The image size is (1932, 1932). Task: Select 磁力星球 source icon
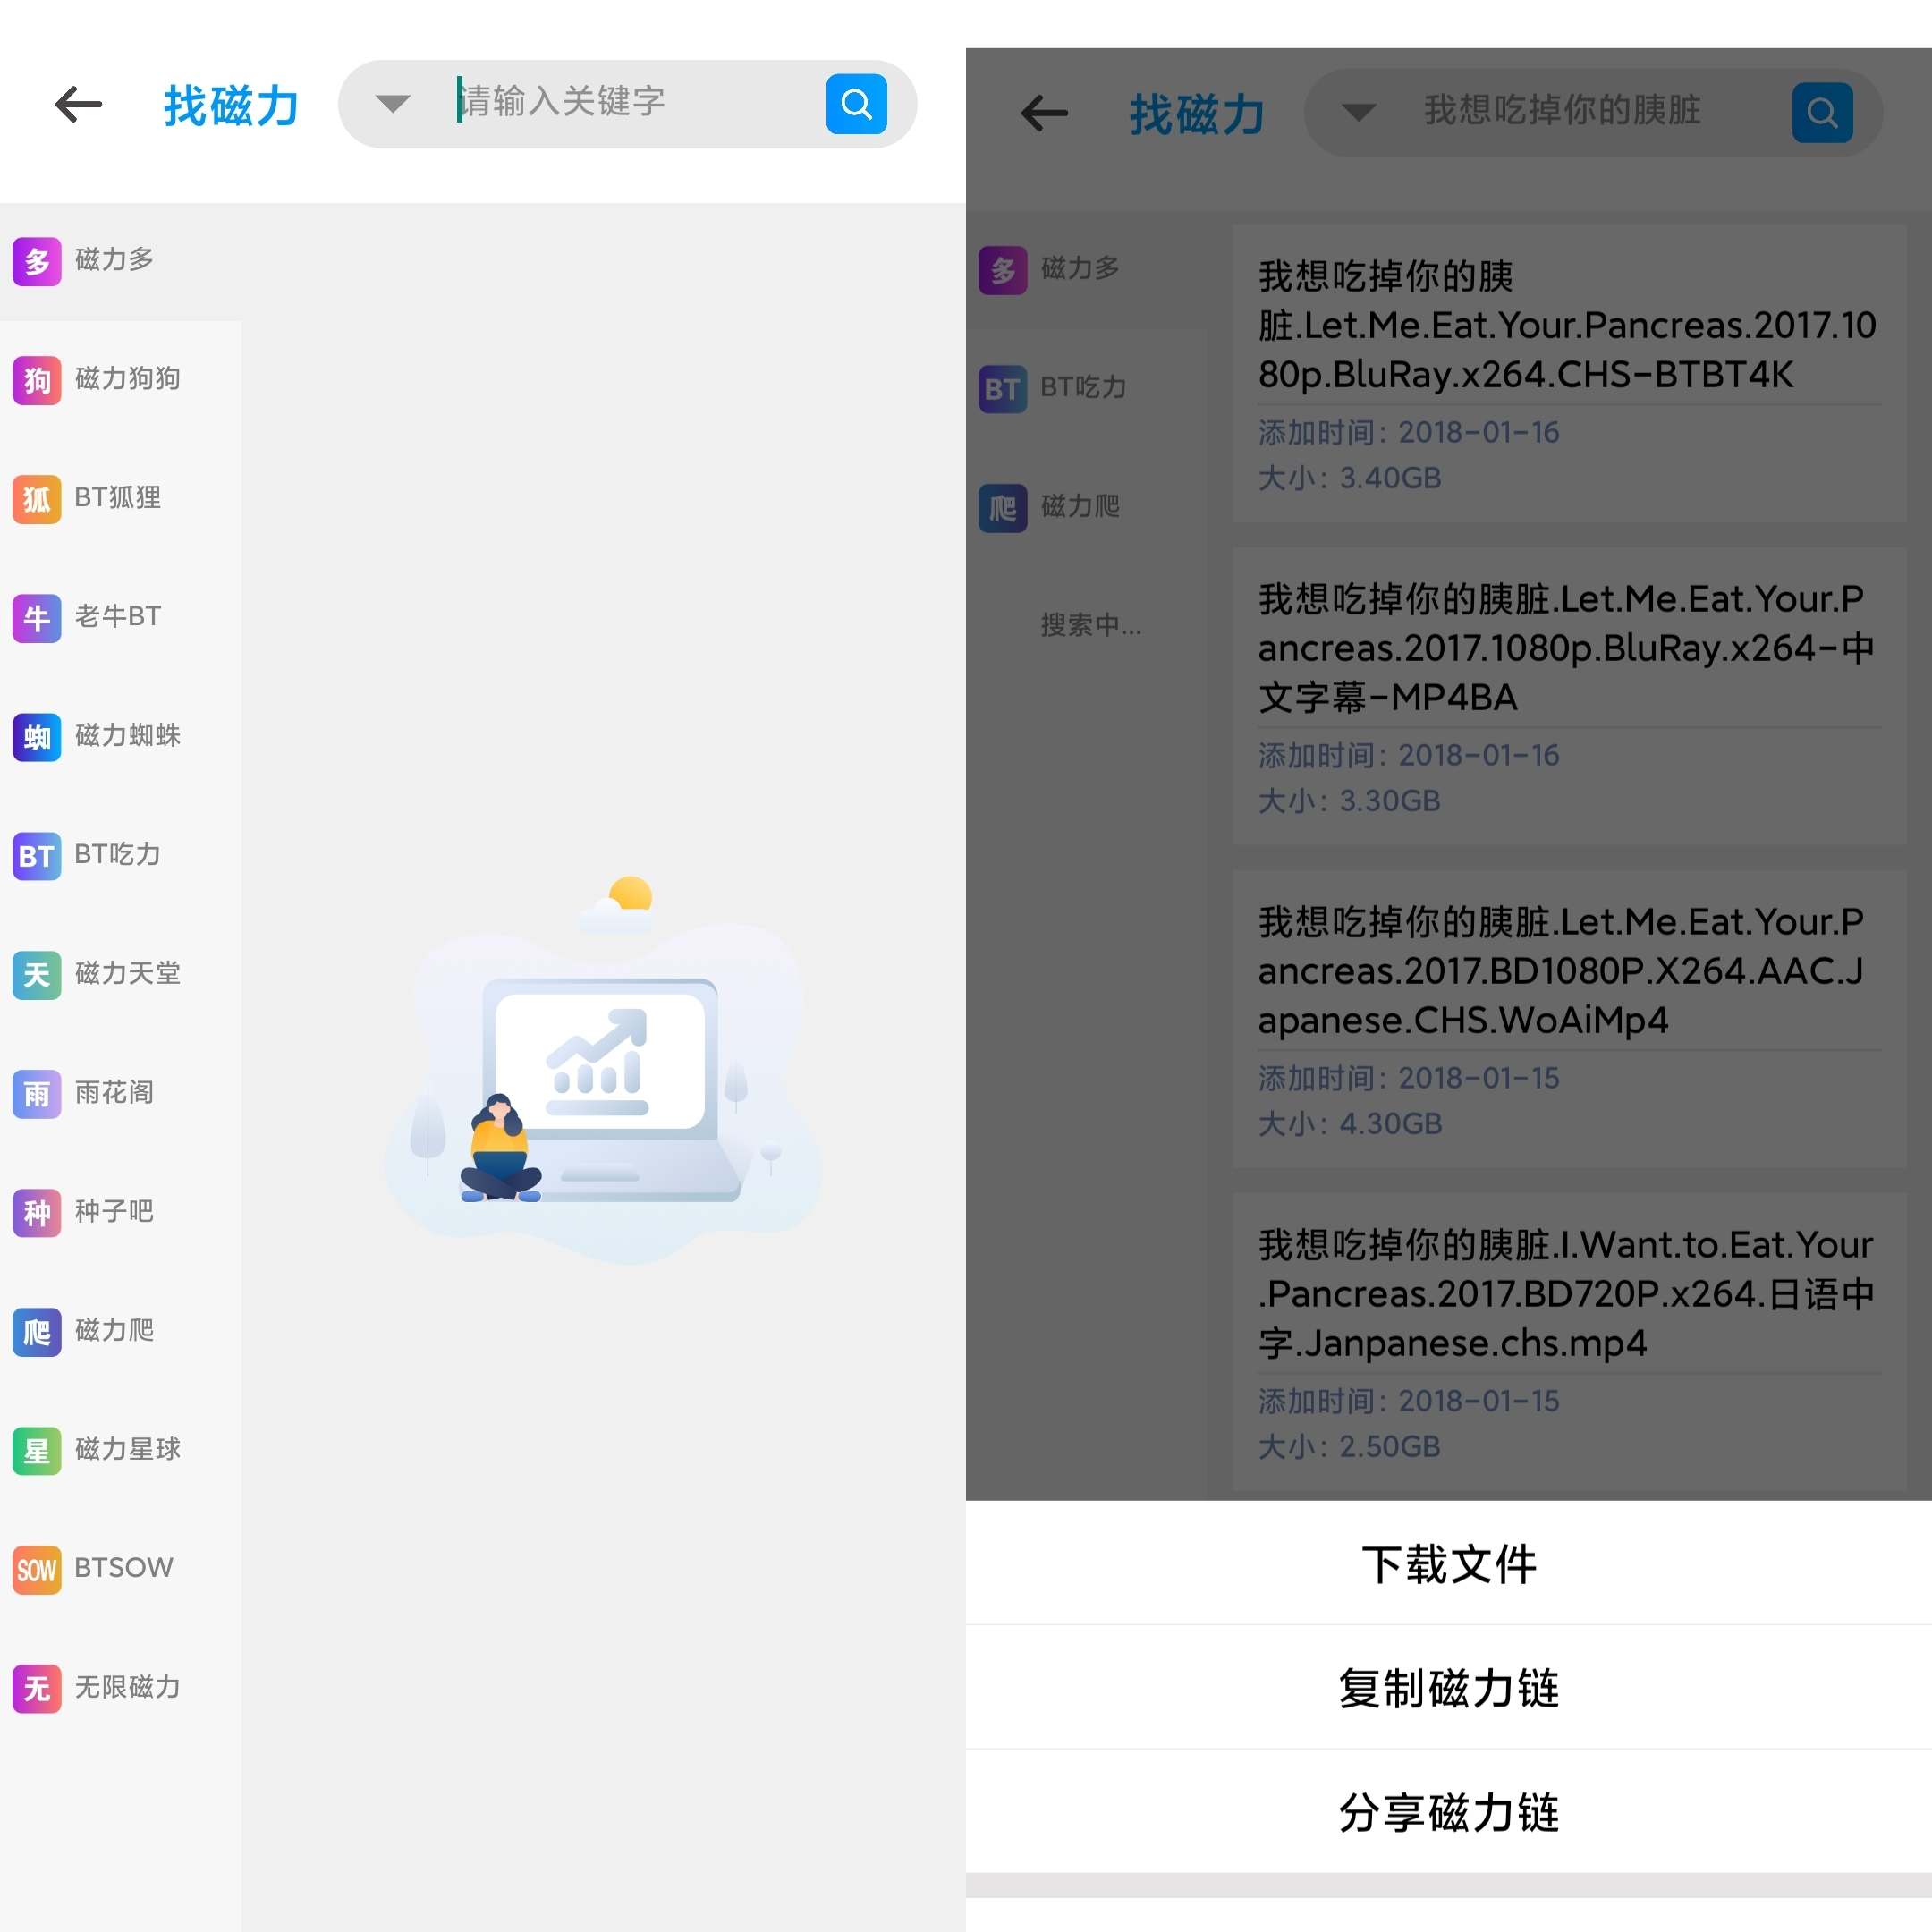(37, 1451)
